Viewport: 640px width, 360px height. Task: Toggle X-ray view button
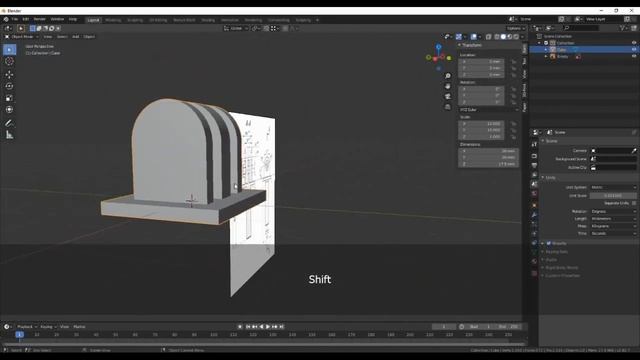489,37
